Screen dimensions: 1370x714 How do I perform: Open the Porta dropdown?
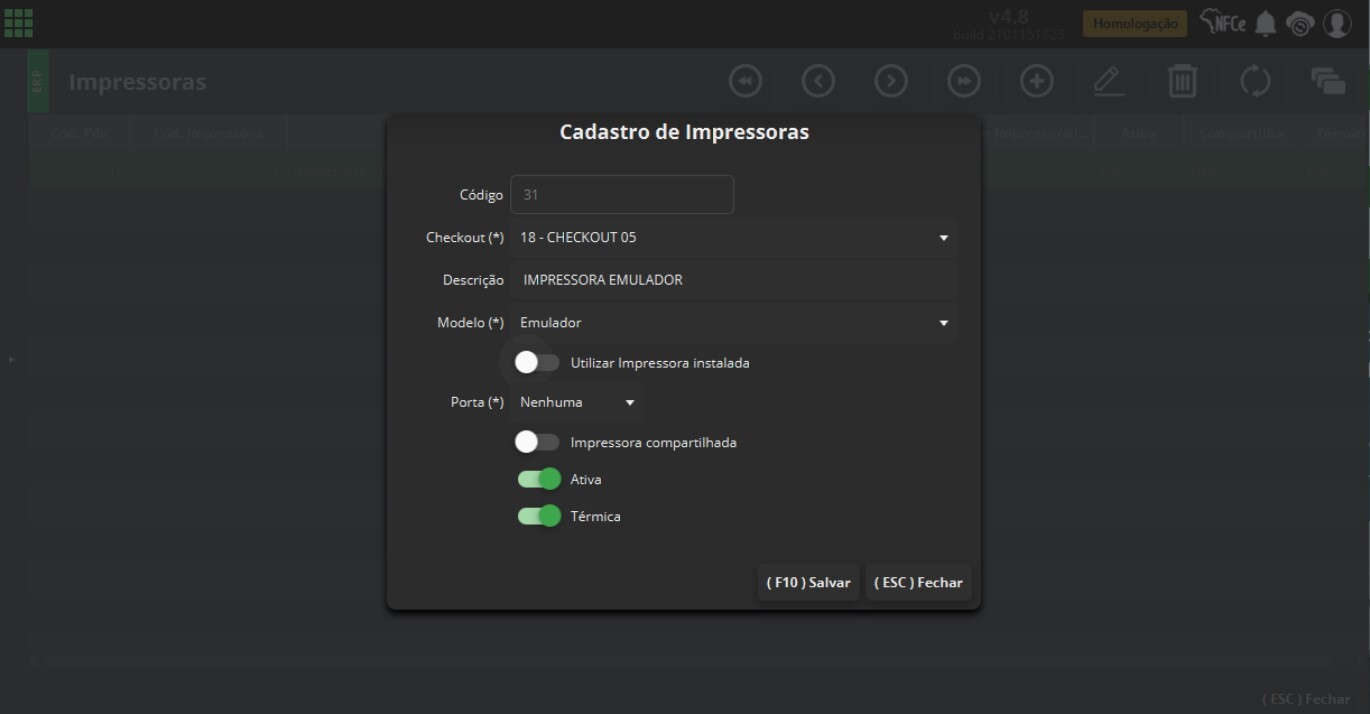[577, 402]
